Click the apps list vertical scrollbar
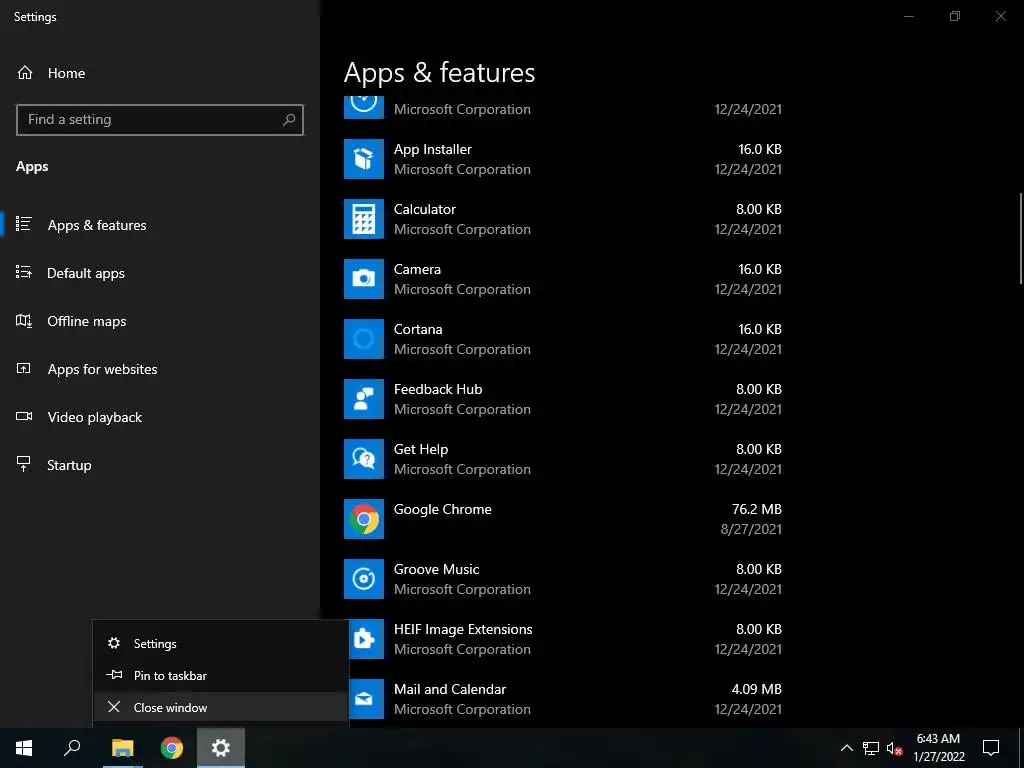Viewport: 1024px width, 768px height. point(1021,238)
